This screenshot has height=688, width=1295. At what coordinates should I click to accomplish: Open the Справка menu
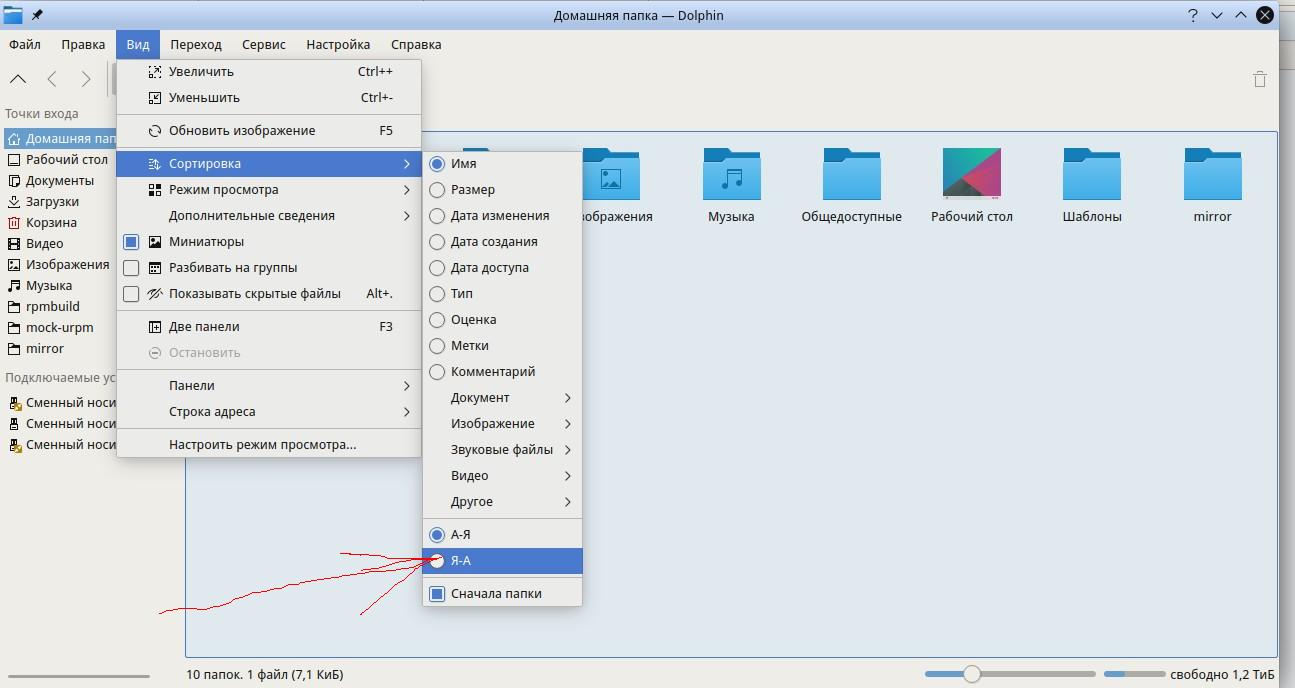click(416, 45)
